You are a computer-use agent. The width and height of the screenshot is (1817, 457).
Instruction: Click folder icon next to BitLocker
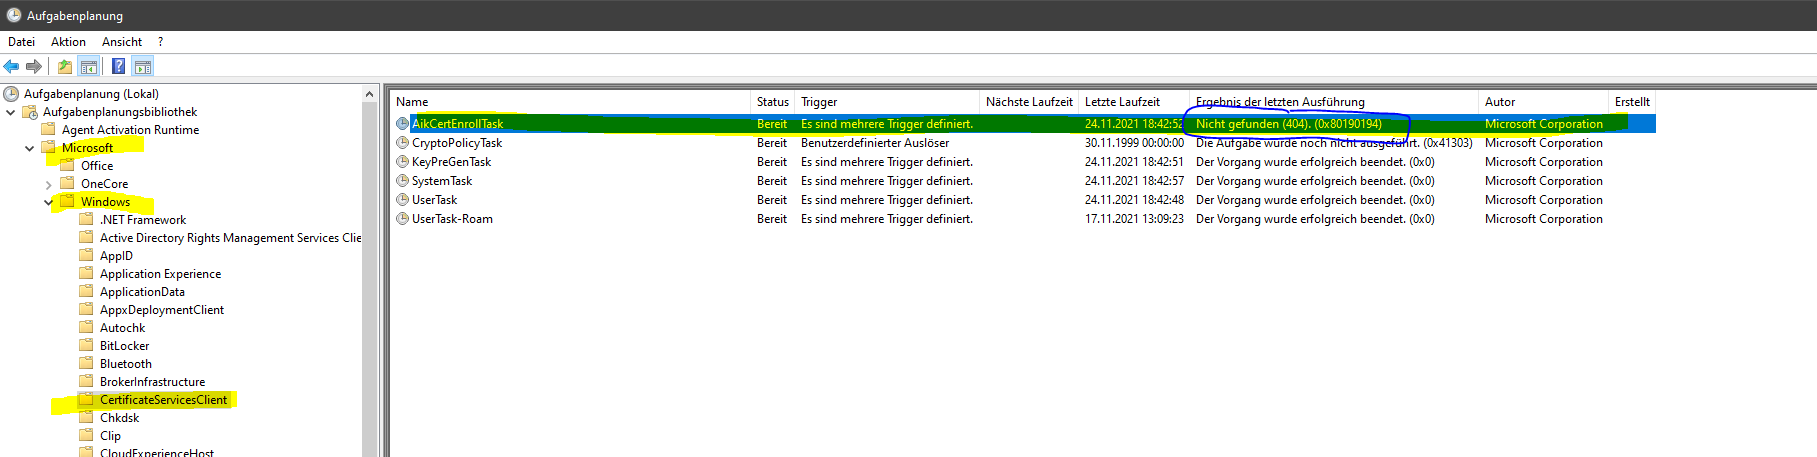click(x=86, y=346)
